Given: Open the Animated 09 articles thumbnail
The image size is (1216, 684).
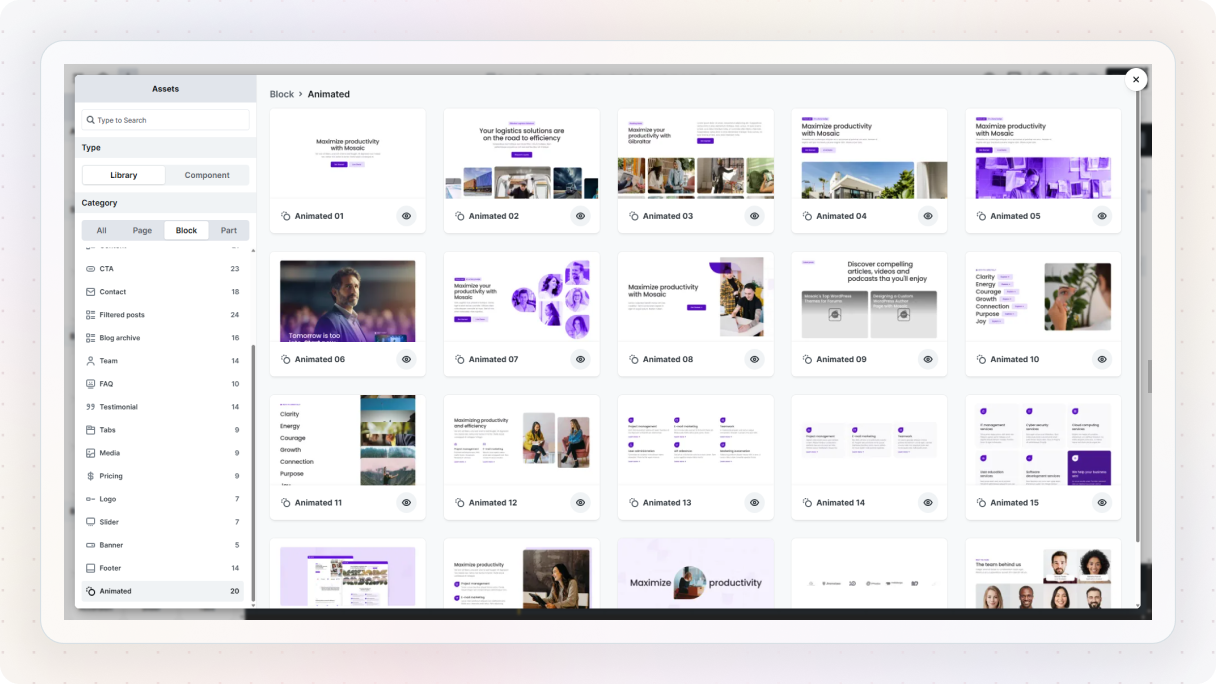Looking at the screenshot, I should coord(869,297).
